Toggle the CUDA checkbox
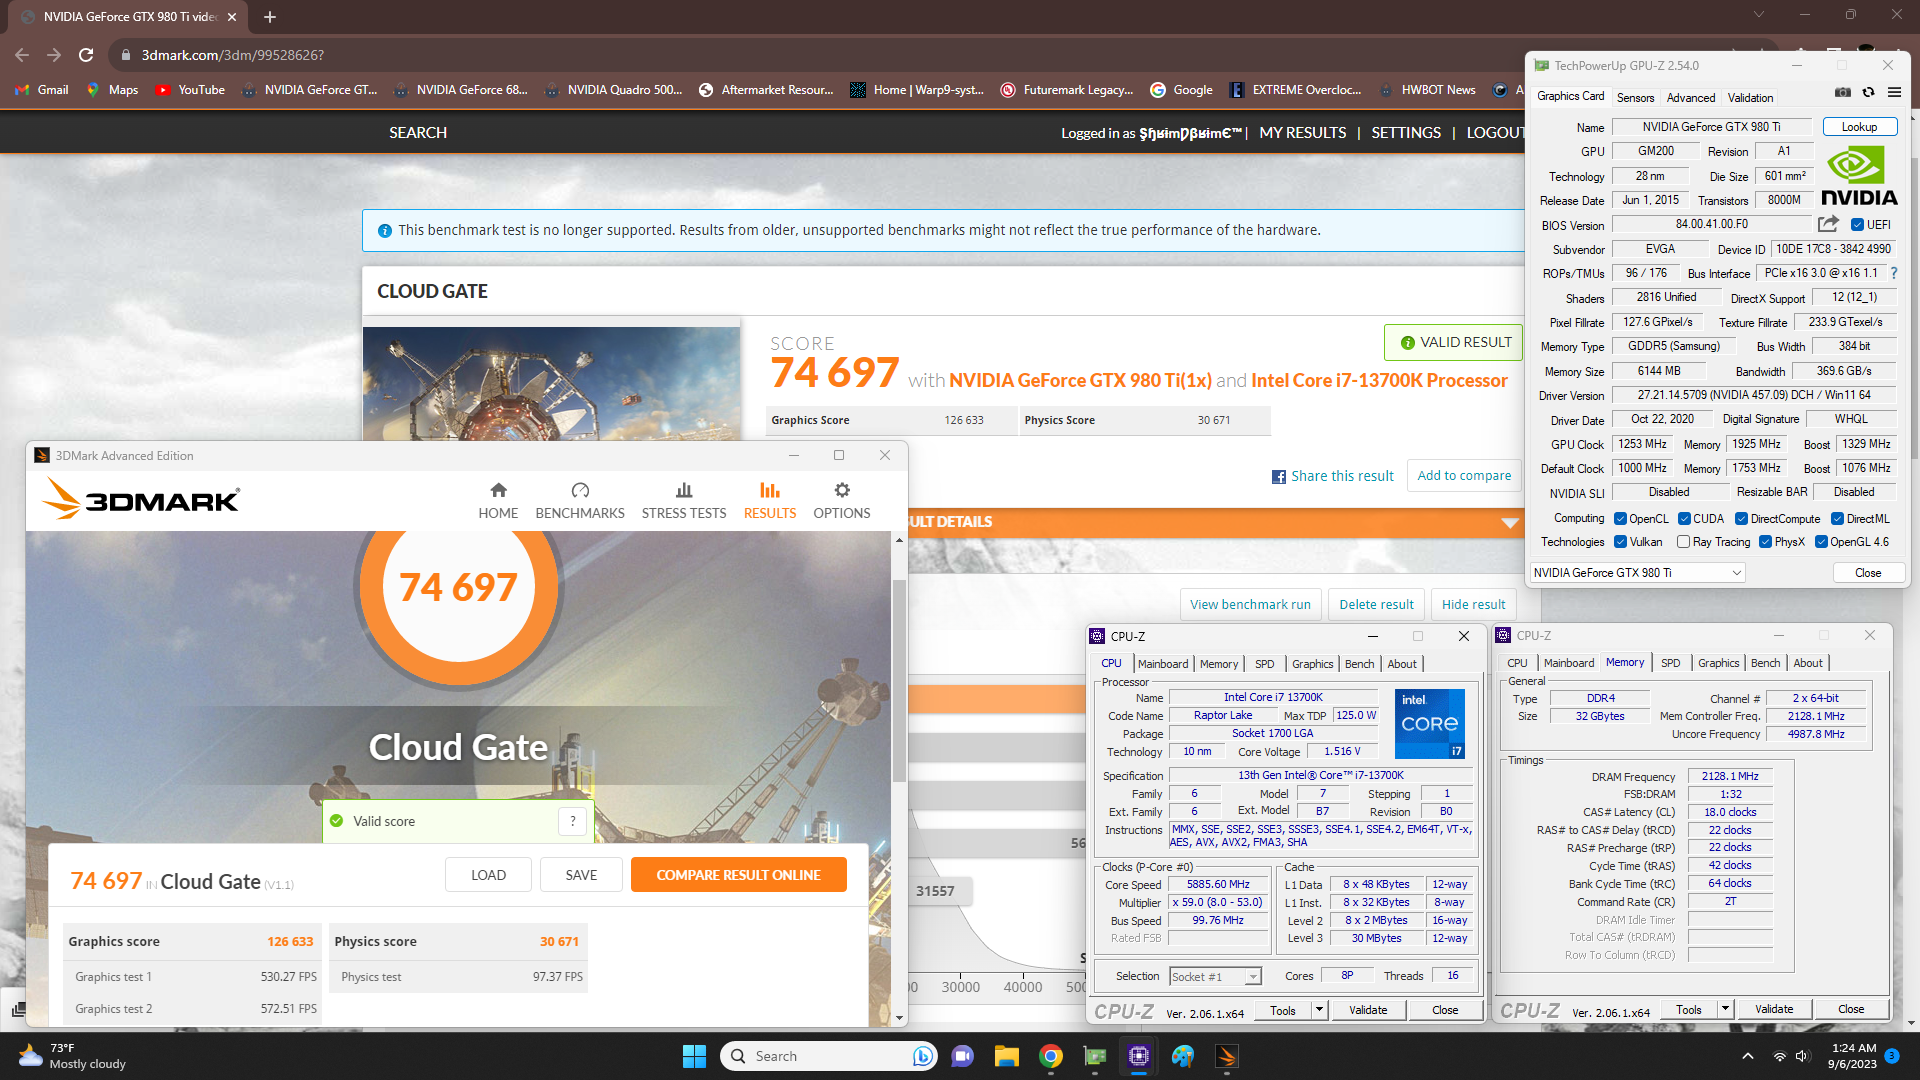The image size is (1920, 1080). coord(1684,519)
